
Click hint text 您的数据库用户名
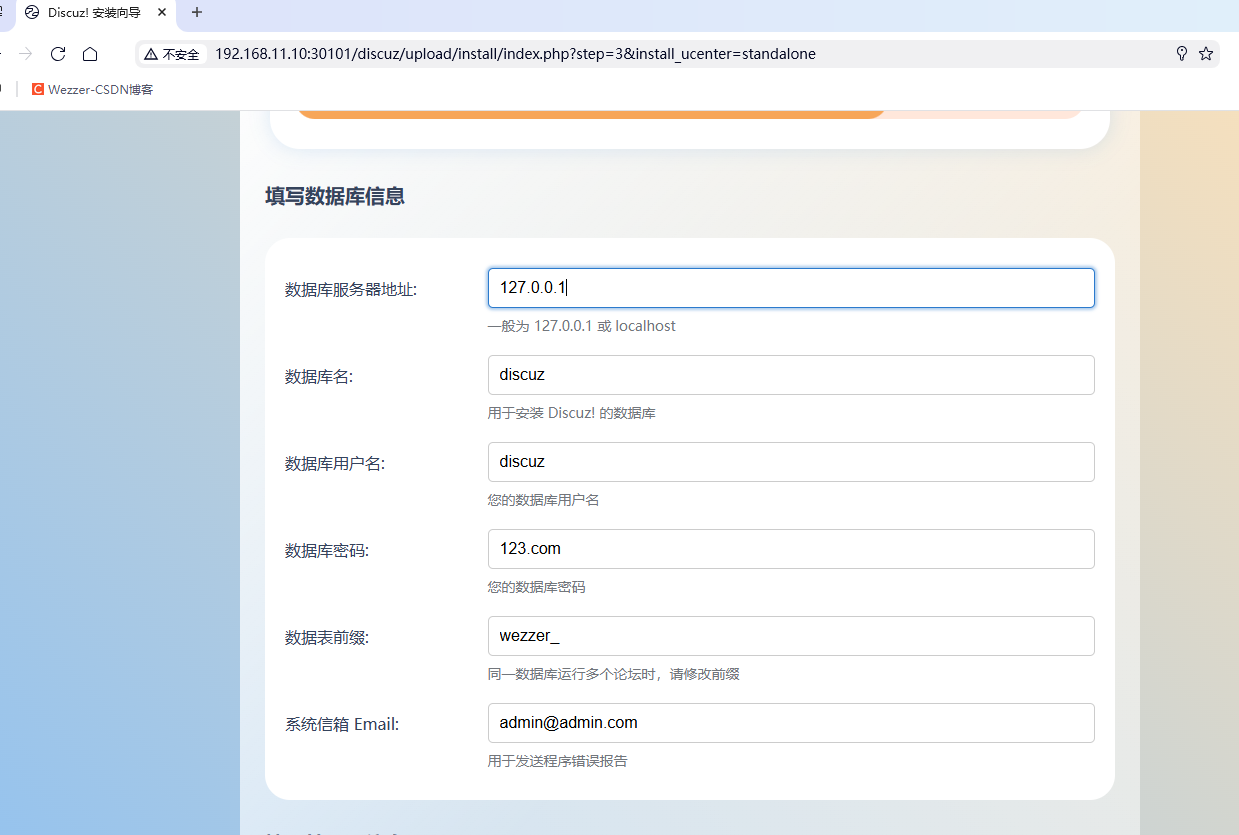pyautogui.click(x=544, y=500)
